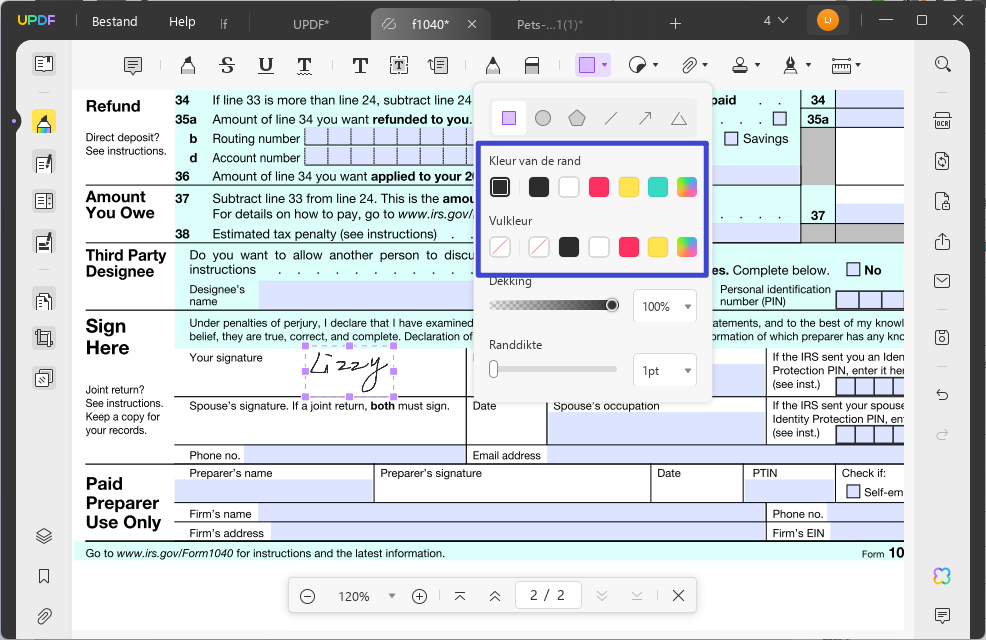This screenshot has height=640, width=986.
Task: Tick the Savings checkbox
Action: [x=731, y=138]
